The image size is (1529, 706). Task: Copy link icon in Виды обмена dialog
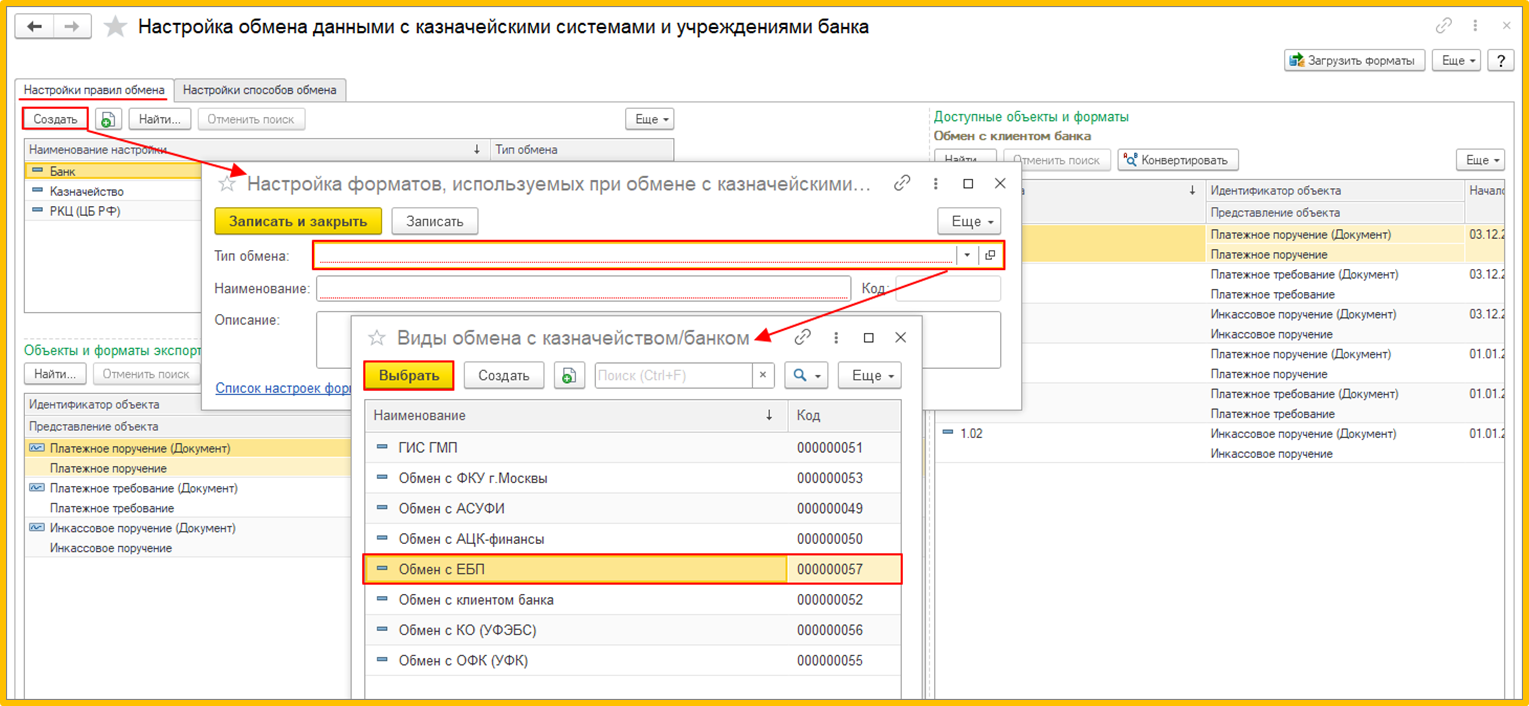[x=802, y=338]
